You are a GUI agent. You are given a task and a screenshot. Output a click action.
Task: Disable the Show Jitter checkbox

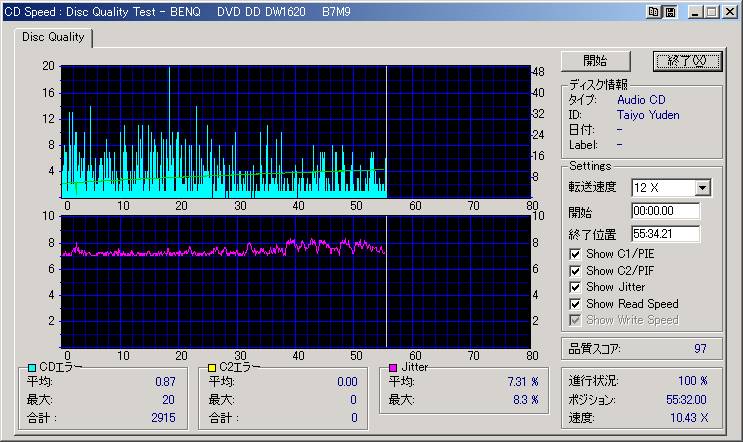[575, 287]
